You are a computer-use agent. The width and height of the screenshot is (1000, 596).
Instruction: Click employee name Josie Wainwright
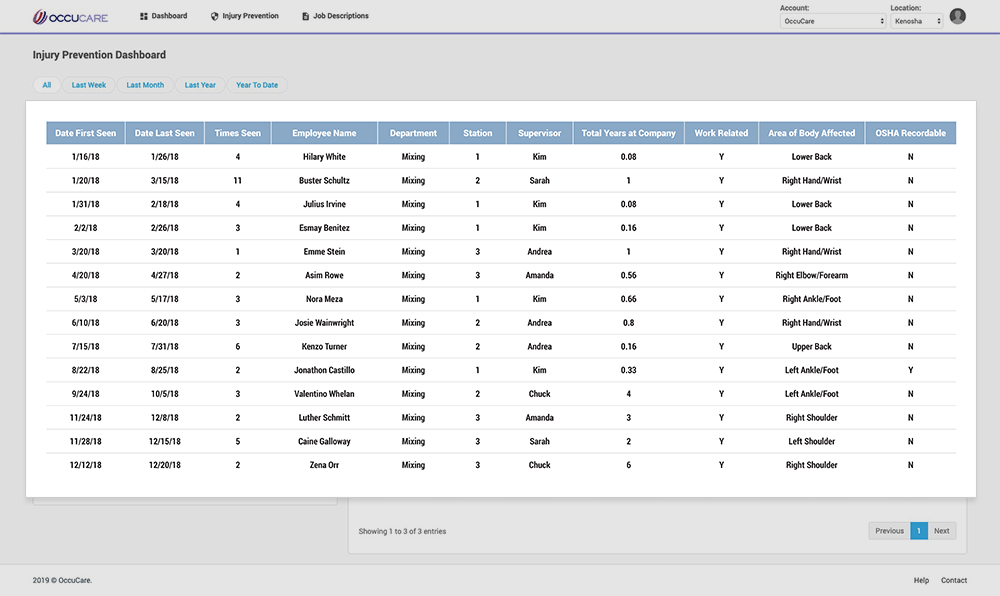pyautogui.click(x=324, y=323)
